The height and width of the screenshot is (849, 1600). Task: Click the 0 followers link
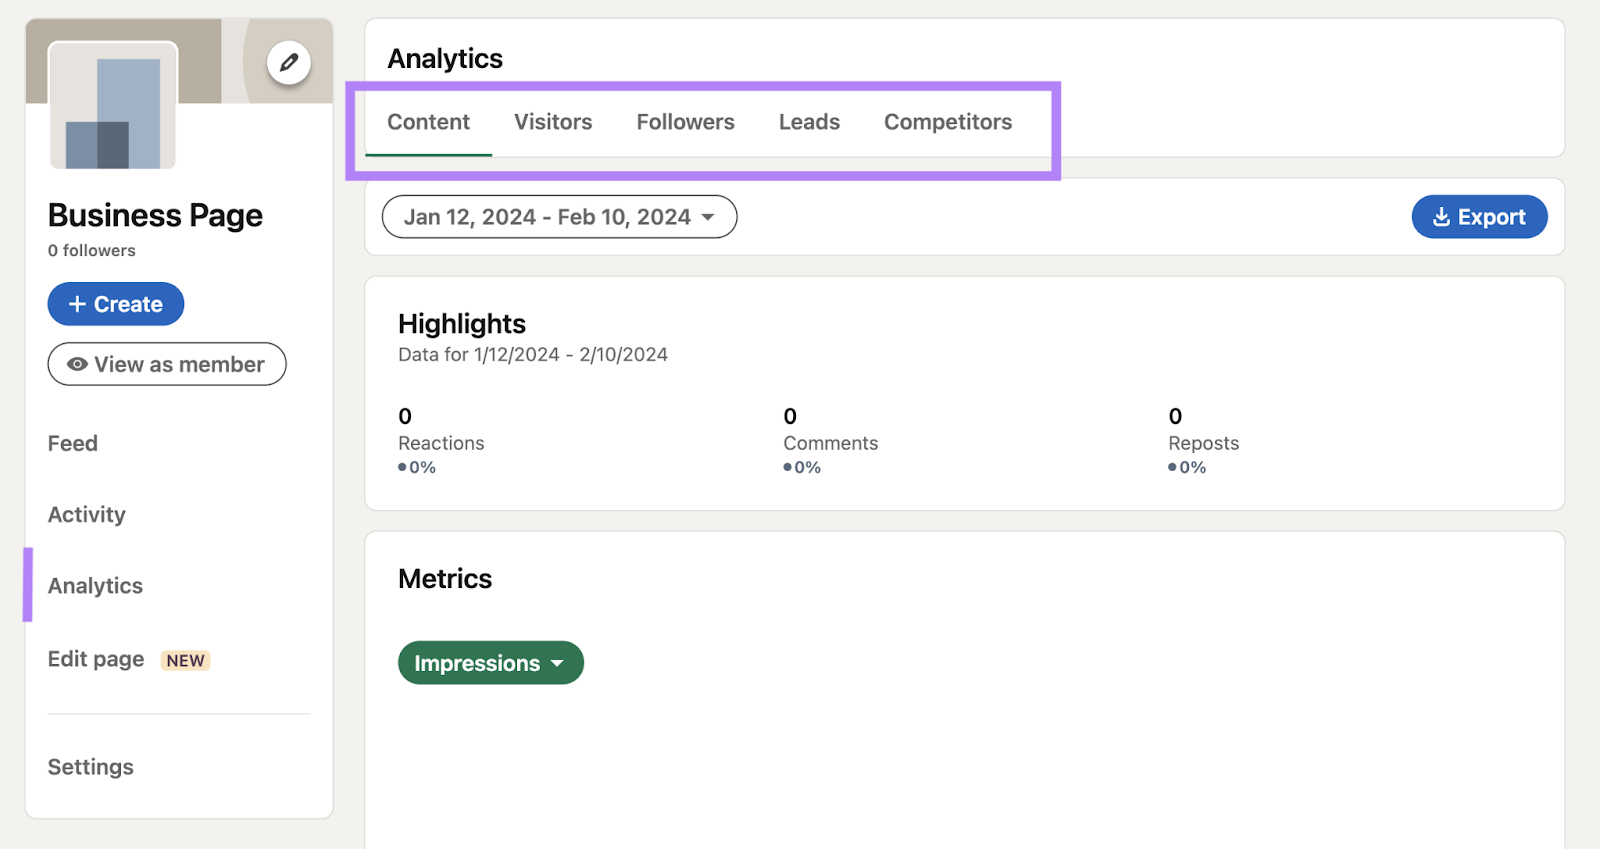click(x=92, y=251)
